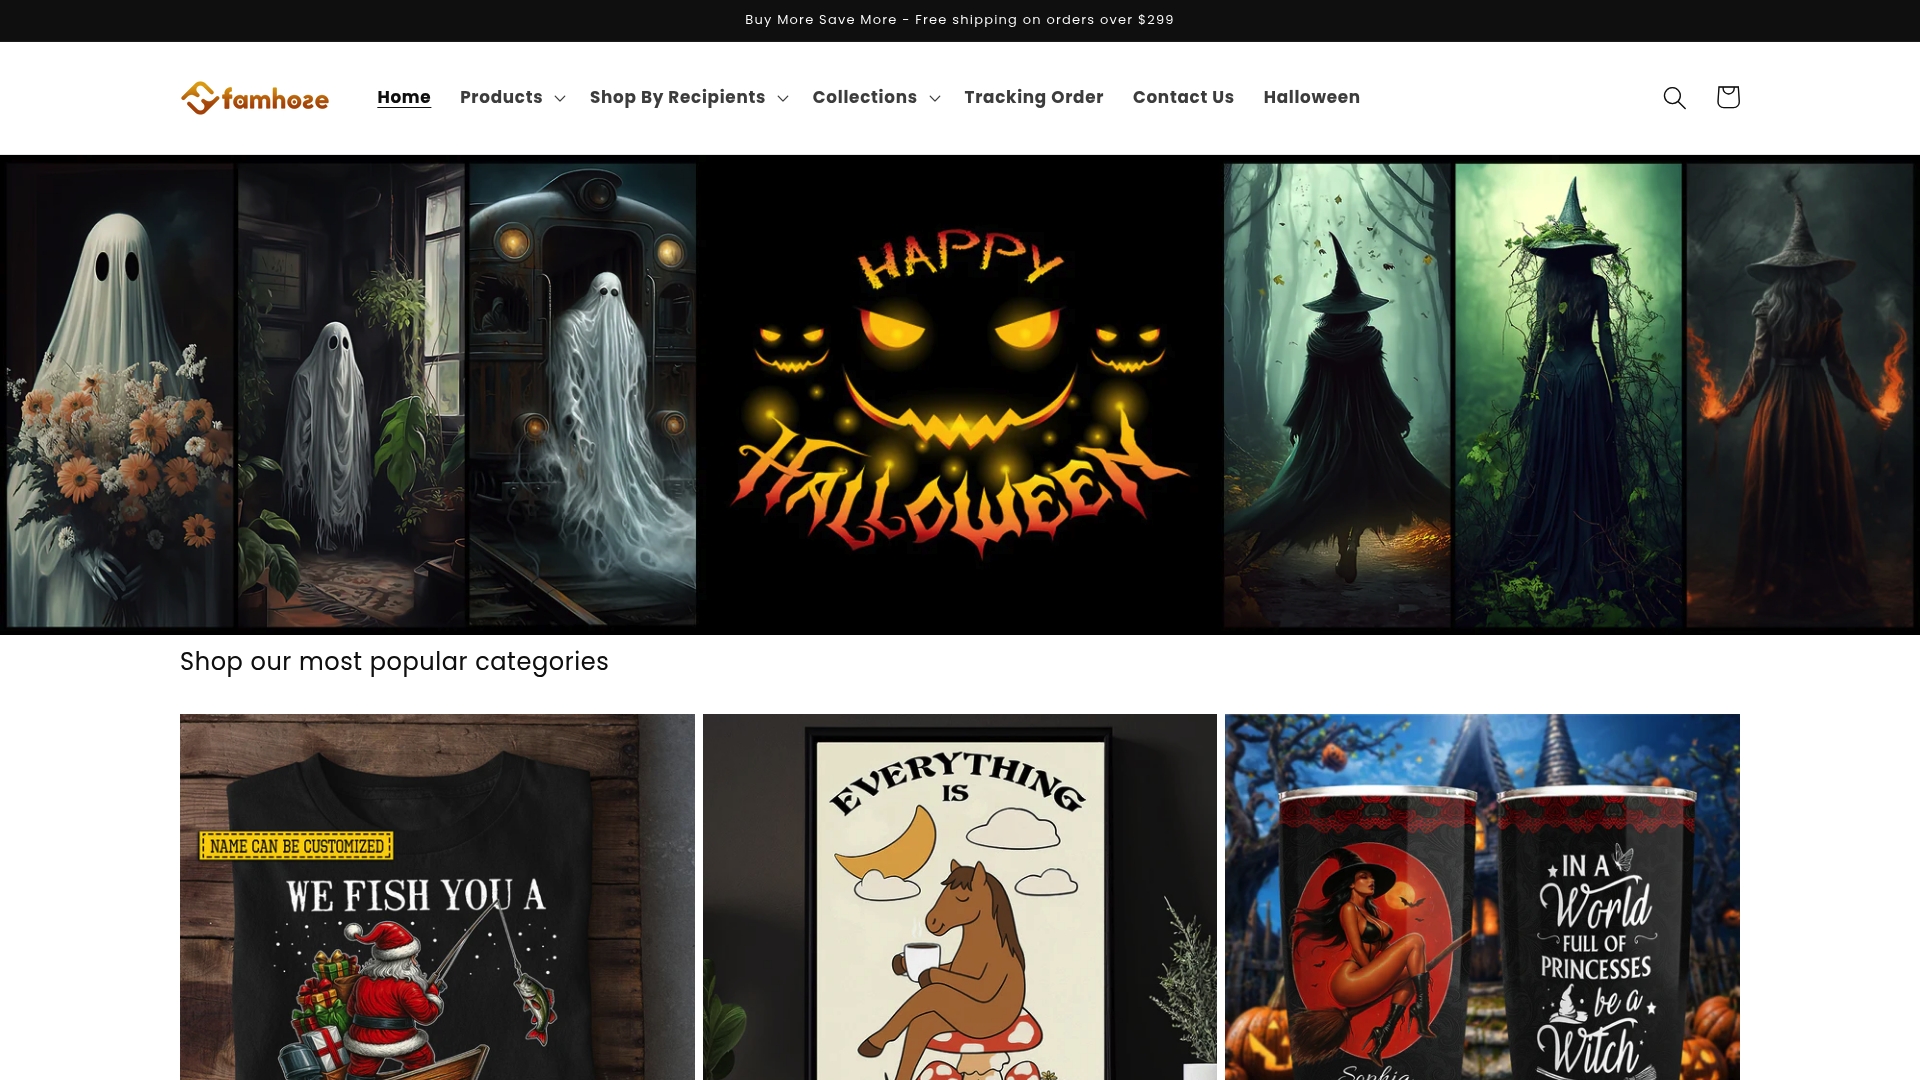Open the Halloween menu link

click(1311, 97)
